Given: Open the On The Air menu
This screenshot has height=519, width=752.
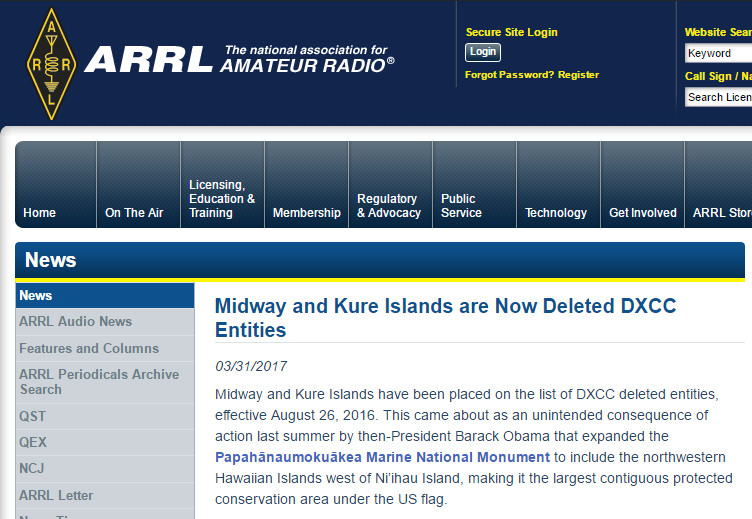Looking at the screenshot, I should (134, 213).
